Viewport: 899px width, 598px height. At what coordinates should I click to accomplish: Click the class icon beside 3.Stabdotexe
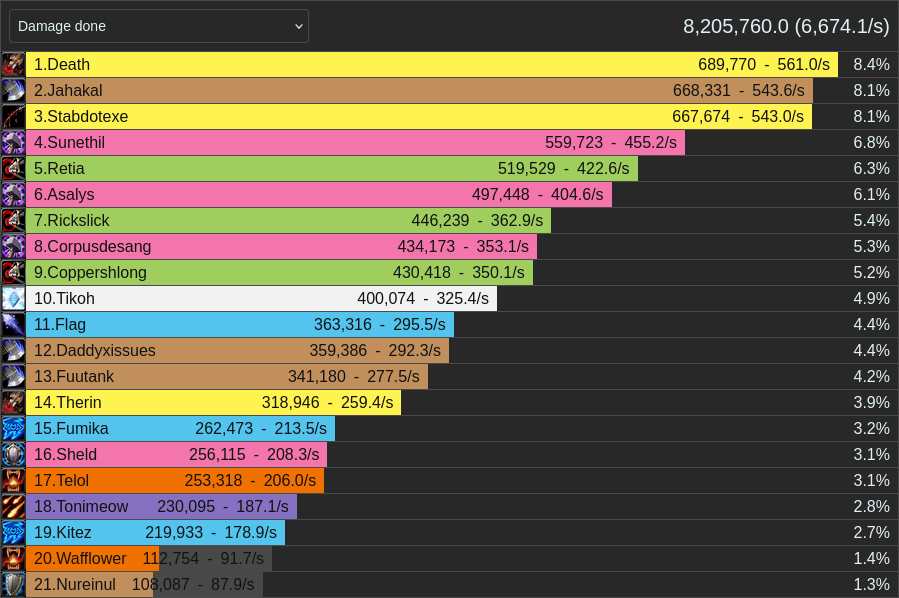[x=13, y=116]
